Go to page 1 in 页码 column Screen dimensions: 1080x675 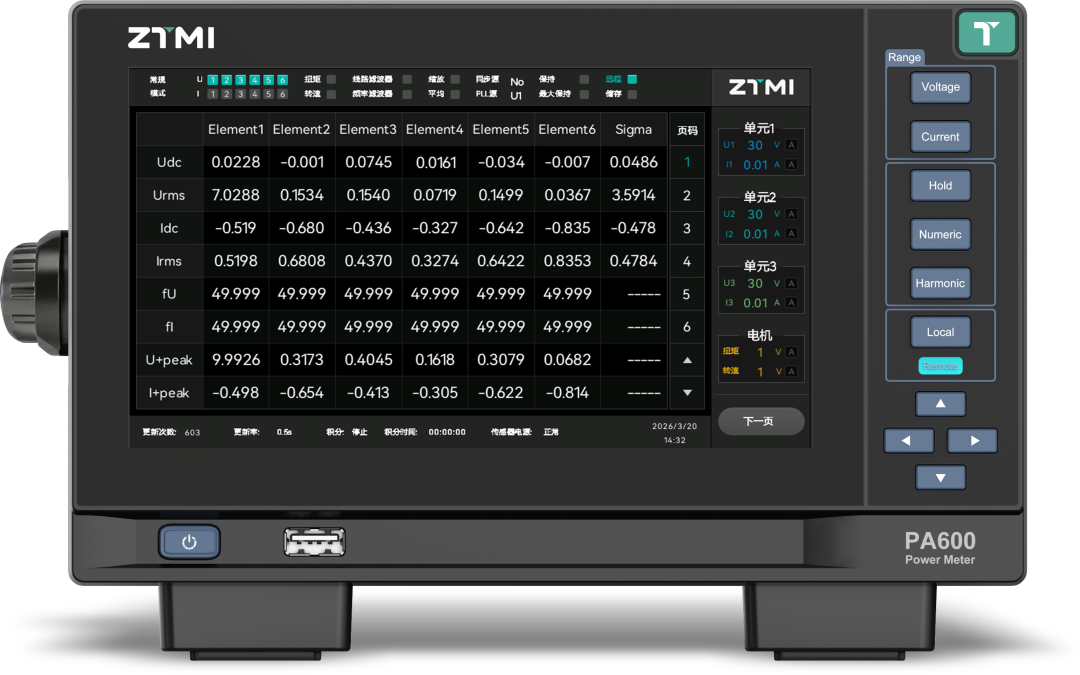[687, 163]
